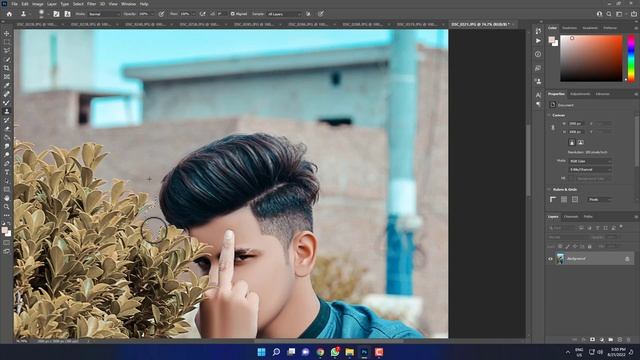Open the Character panel icon
Image resolution: width=640 pixels, height=360 pixels.
[x=538, y=95]
